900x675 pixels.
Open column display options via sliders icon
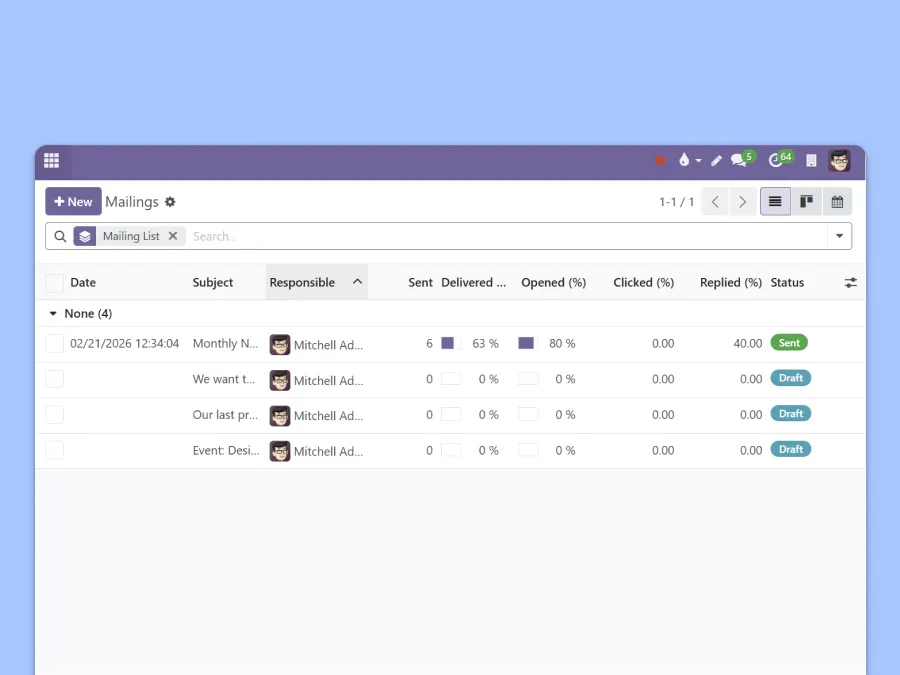[x=850, y=283]
